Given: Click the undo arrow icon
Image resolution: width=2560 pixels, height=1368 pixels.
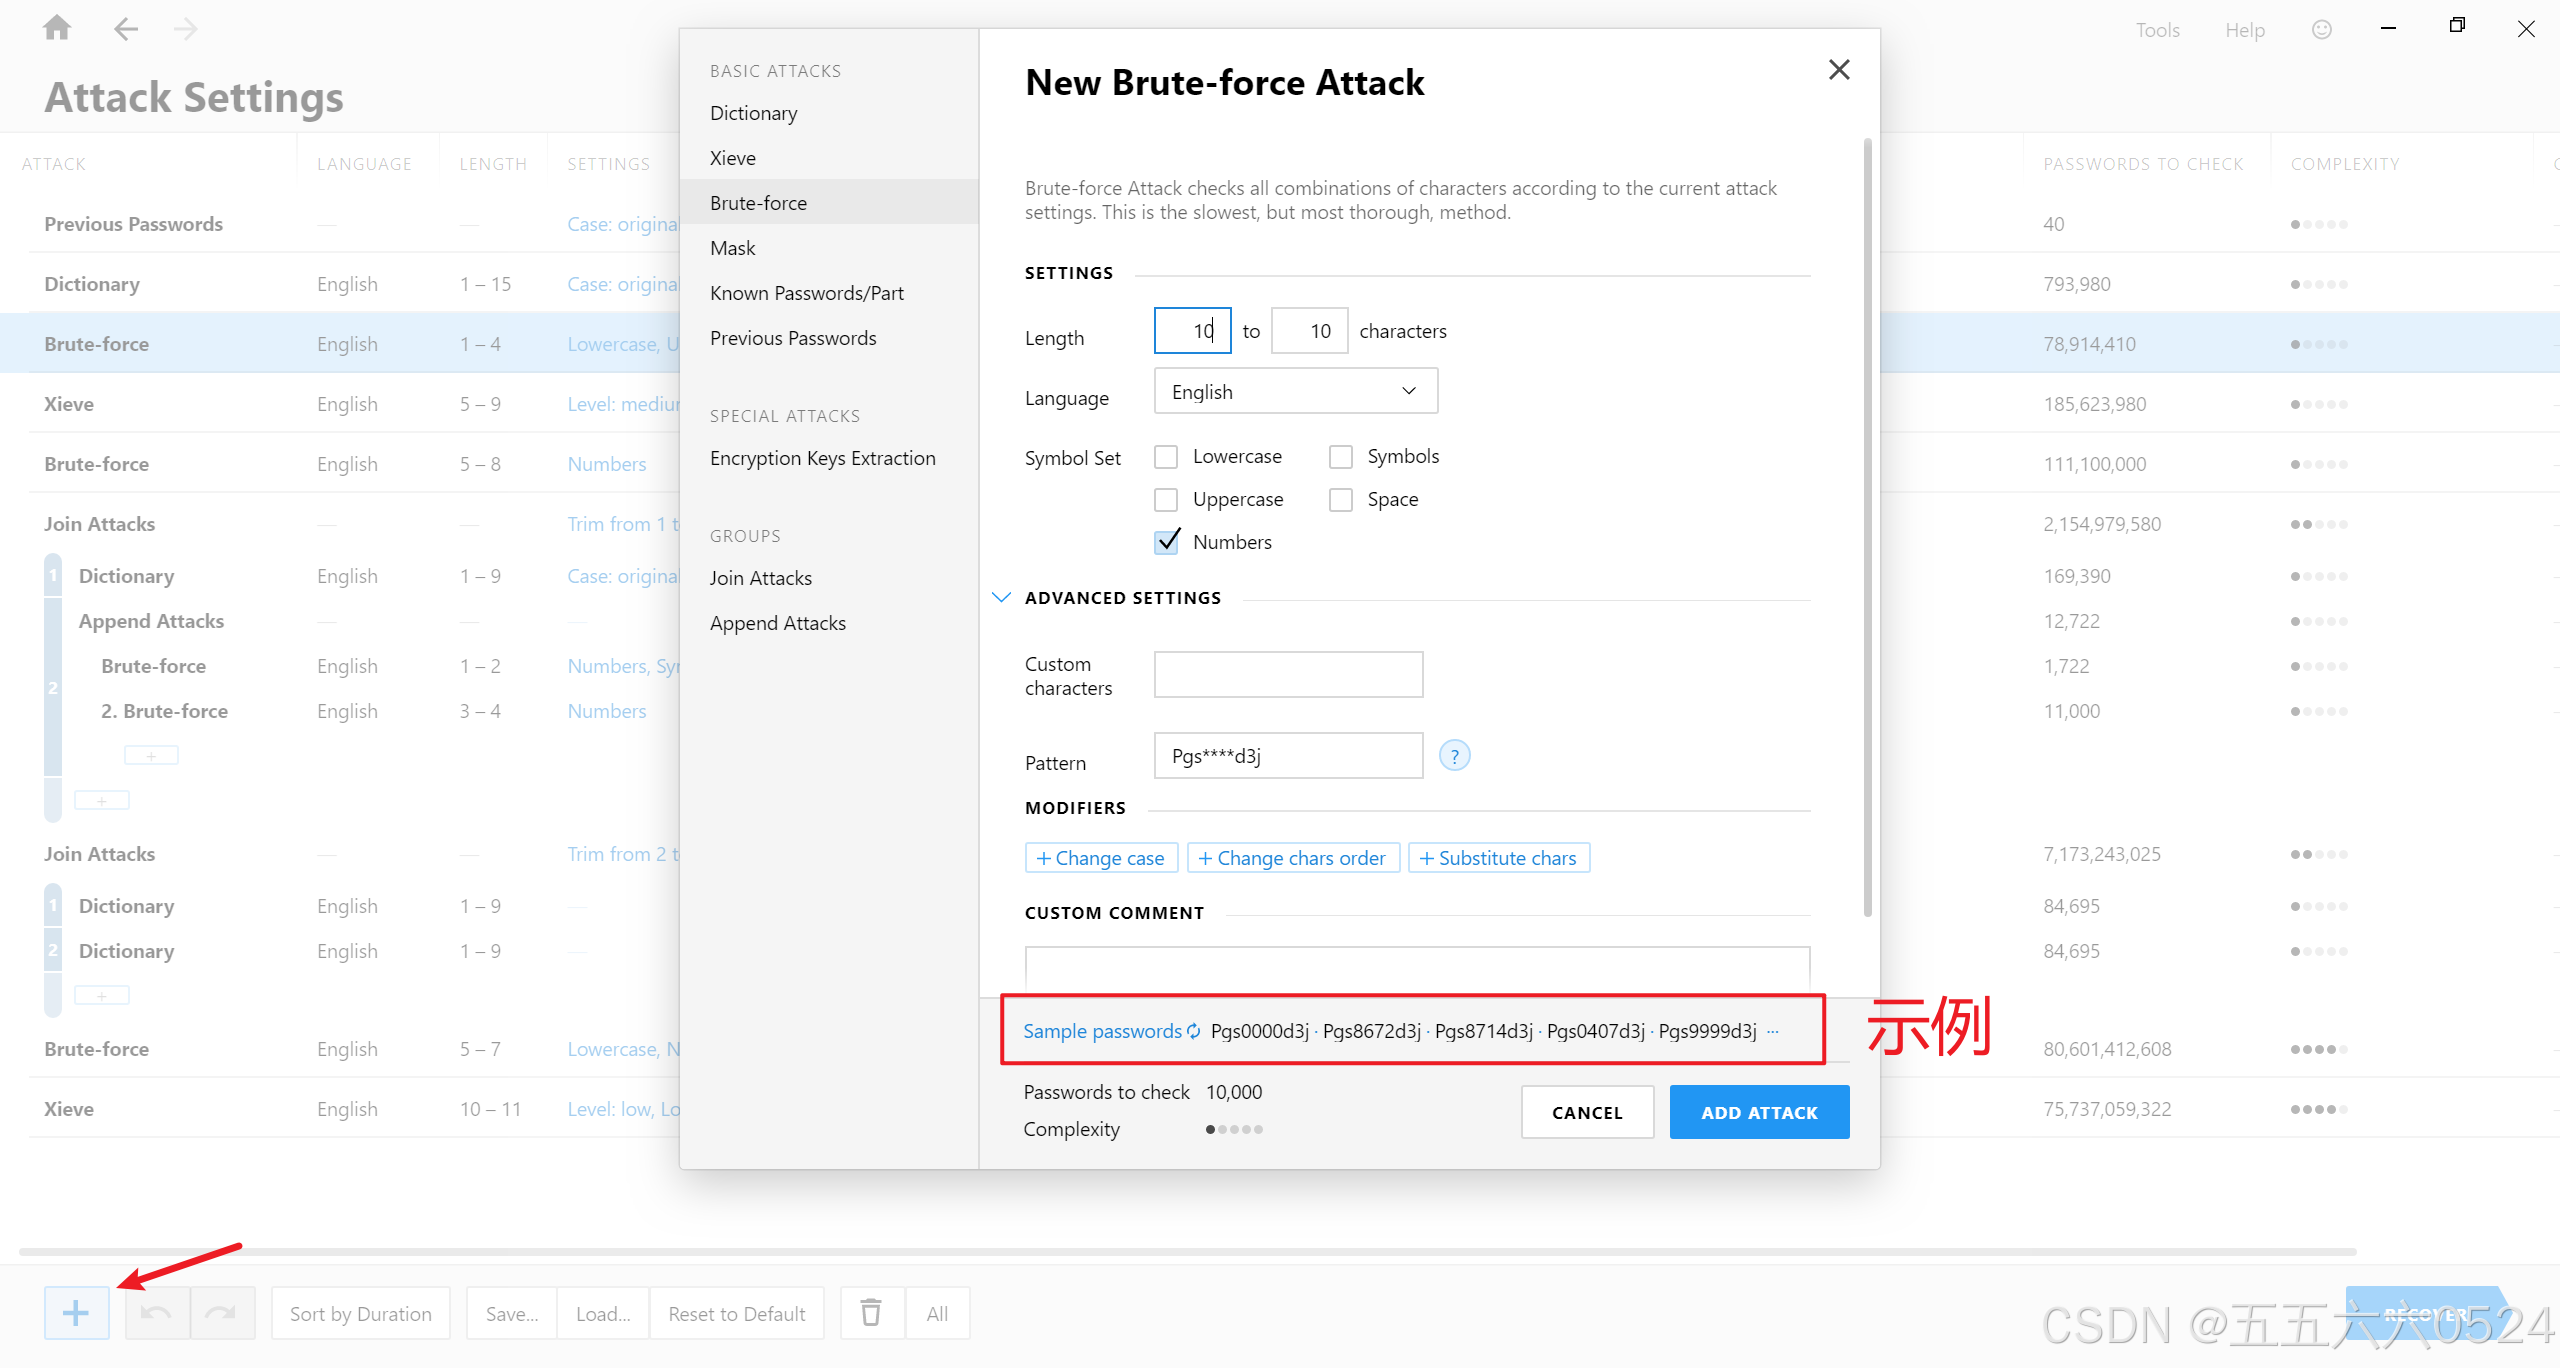Looking at the screenshot, I should tap(156, 1313).
